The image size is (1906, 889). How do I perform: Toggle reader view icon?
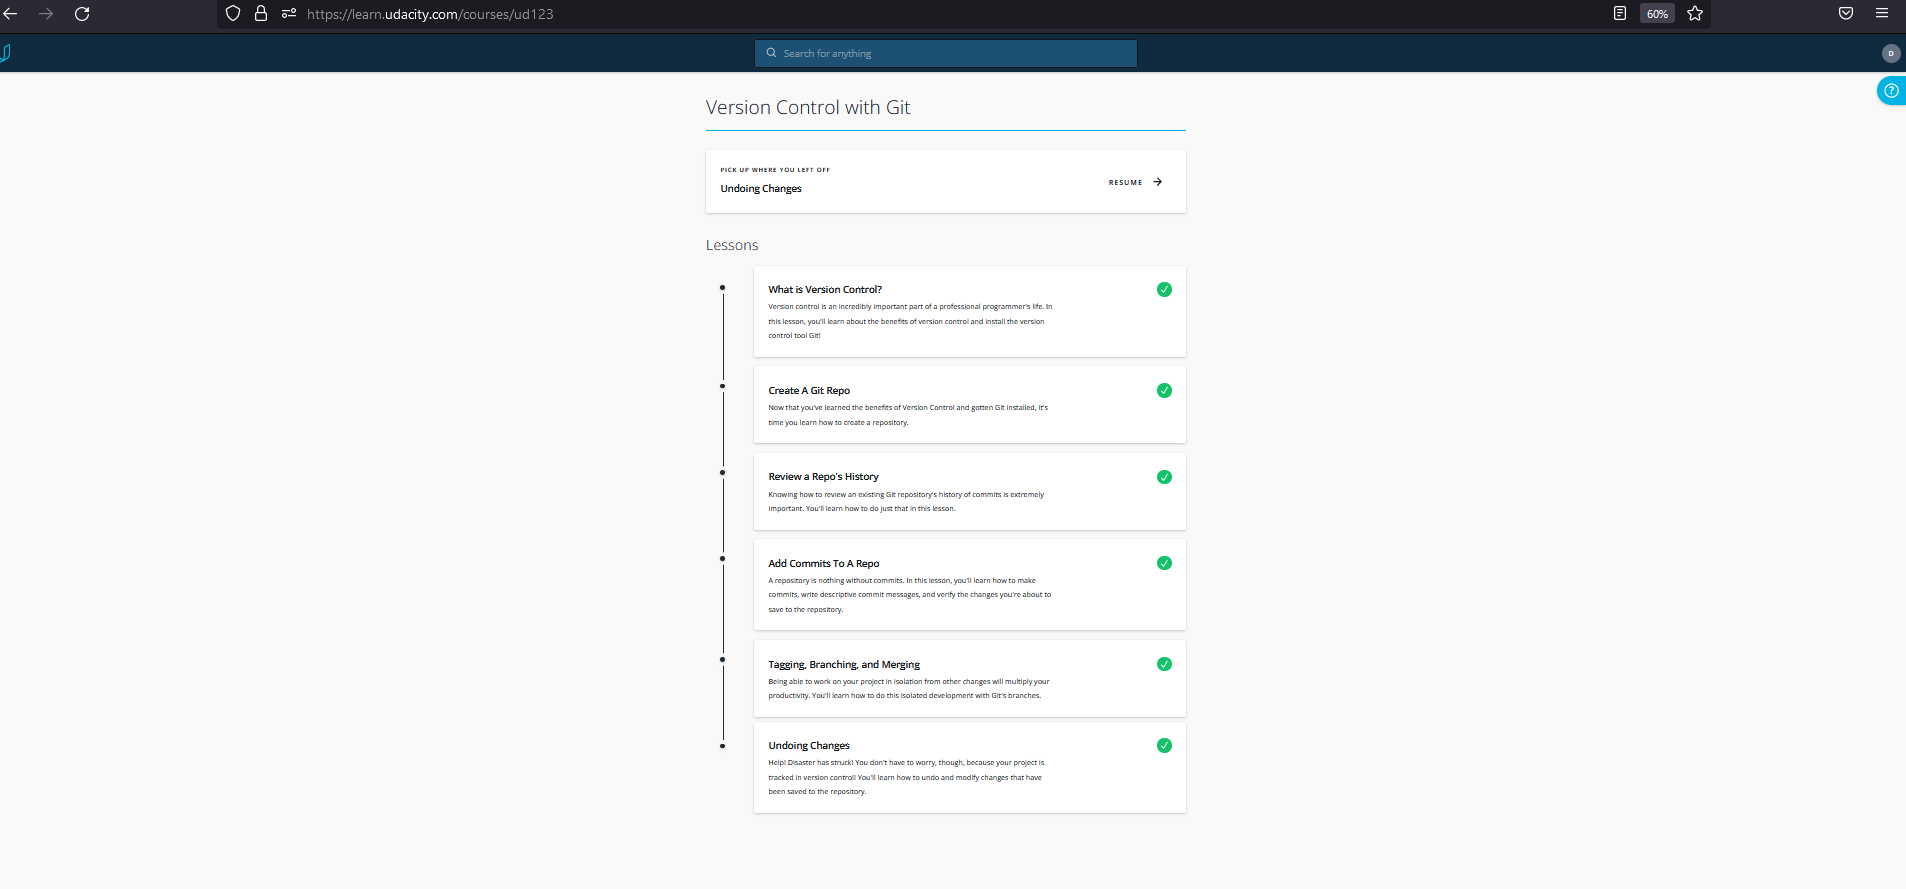tap(1620, 13)
